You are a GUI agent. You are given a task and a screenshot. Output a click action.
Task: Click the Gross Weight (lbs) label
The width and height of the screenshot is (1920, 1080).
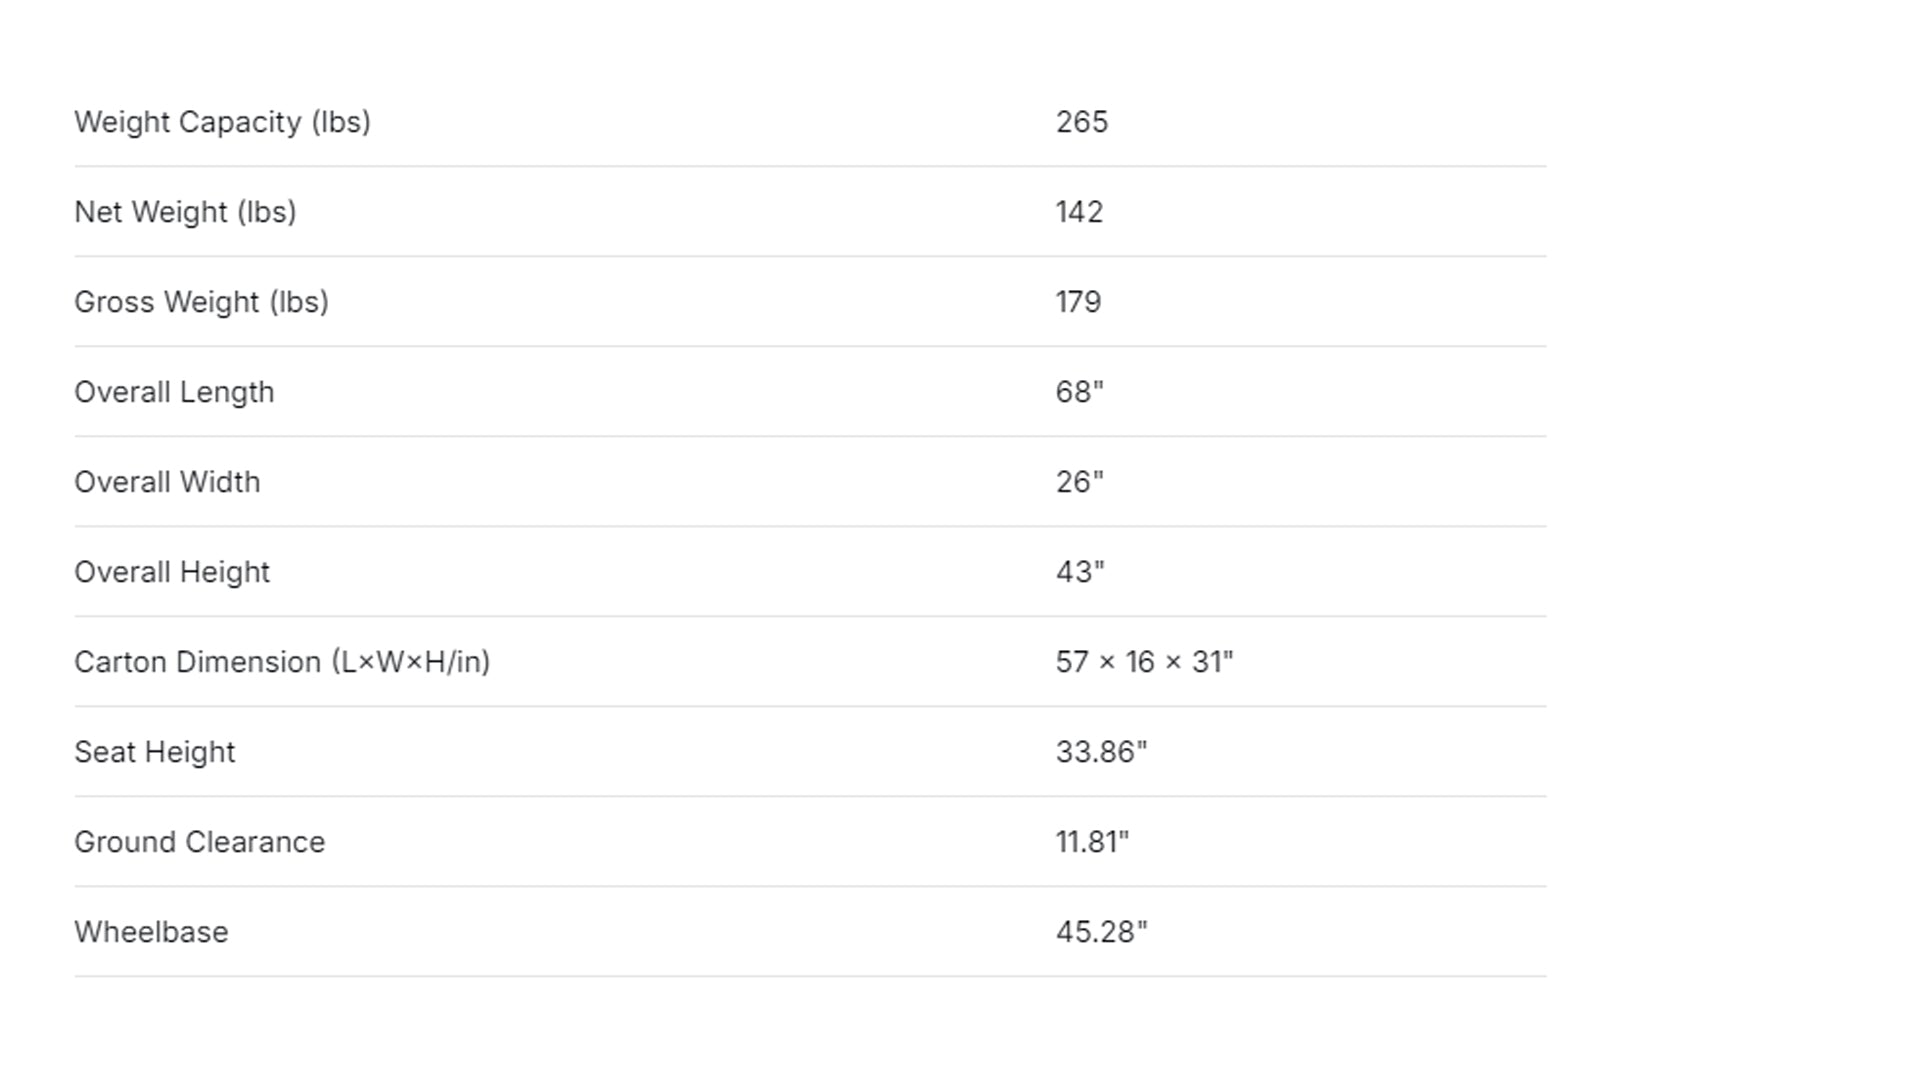(201, 302)
